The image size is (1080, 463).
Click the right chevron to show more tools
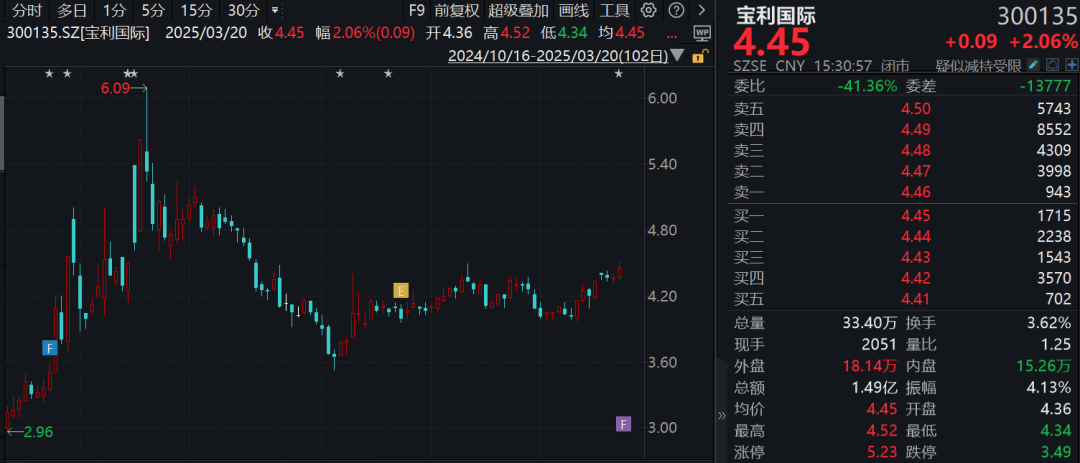(x=701, y=10)
